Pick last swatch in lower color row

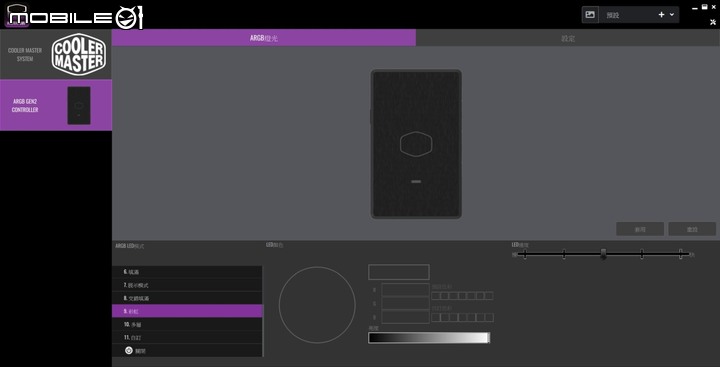489,317
